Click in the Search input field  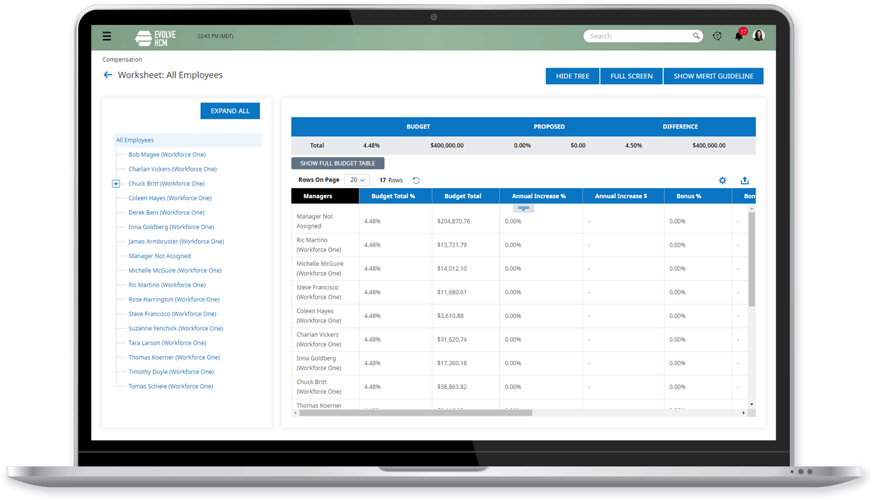tap(638, 36)
